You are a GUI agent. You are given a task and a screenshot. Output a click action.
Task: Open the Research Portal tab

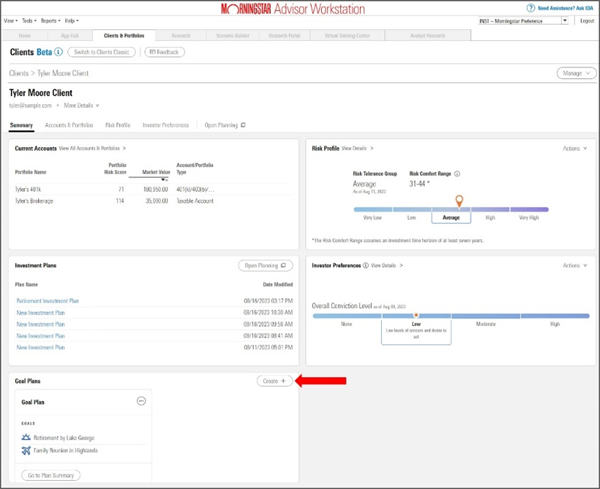pyautogui.click(x=284, y=36)
